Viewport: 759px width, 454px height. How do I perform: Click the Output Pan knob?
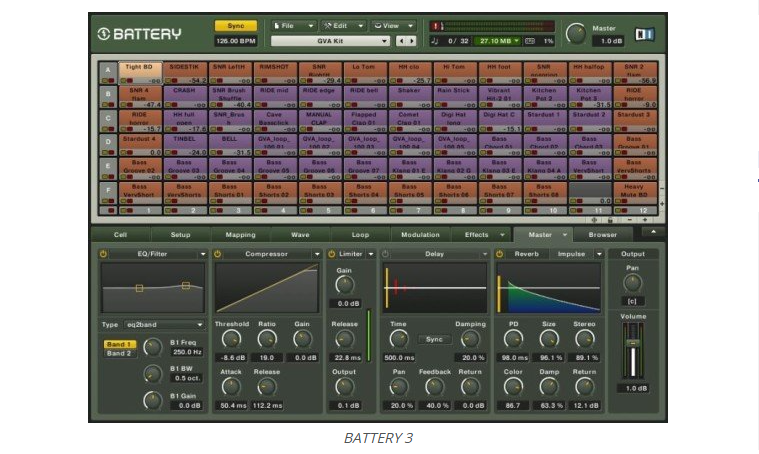pyautogui.click(x=632, y=283)
